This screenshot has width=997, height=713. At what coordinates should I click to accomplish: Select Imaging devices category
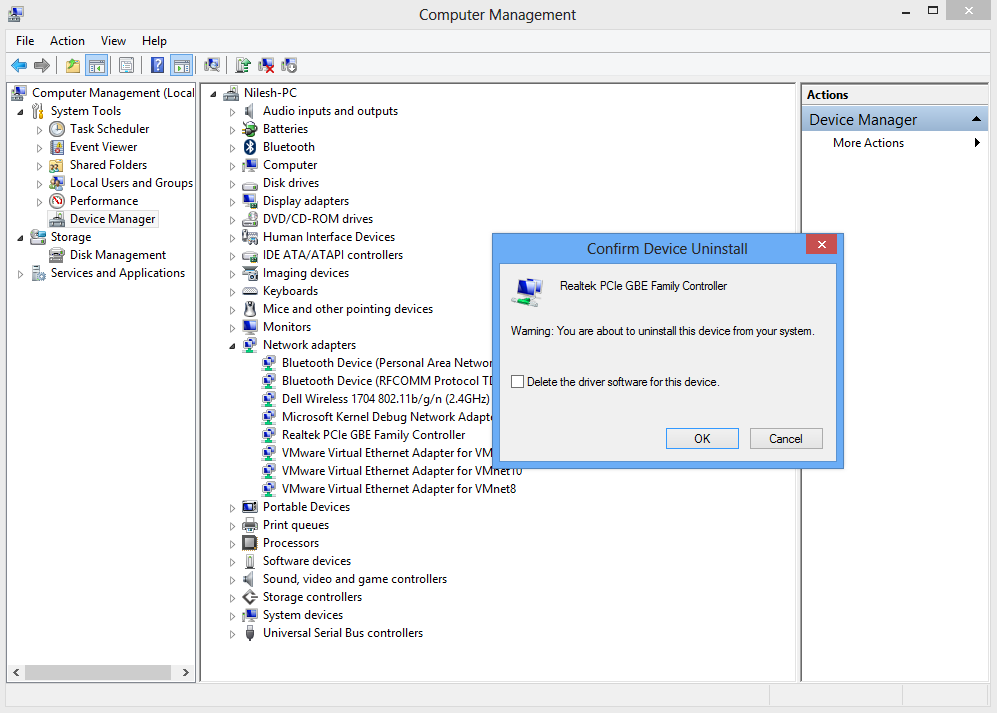tap(306, 273)
